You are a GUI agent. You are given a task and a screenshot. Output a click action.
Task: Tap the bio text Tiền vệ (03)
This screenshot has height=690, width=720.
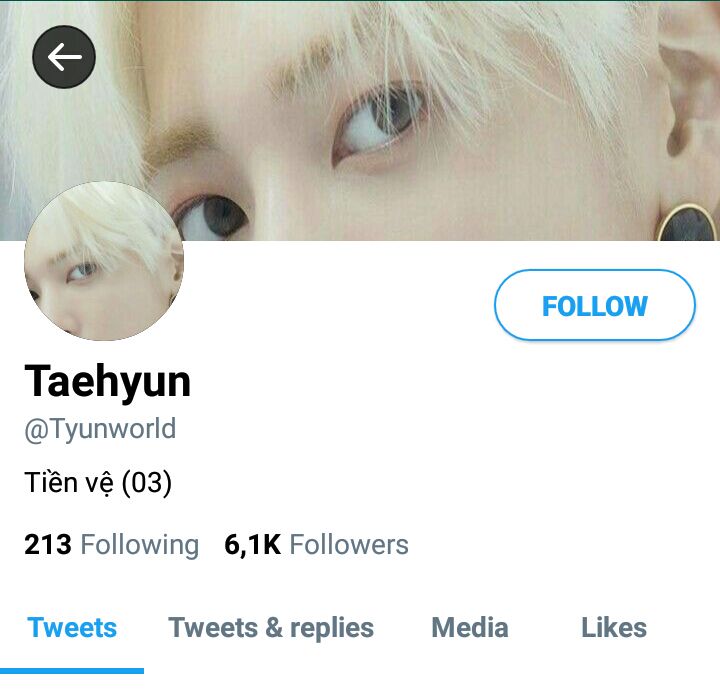click(98, 483)
